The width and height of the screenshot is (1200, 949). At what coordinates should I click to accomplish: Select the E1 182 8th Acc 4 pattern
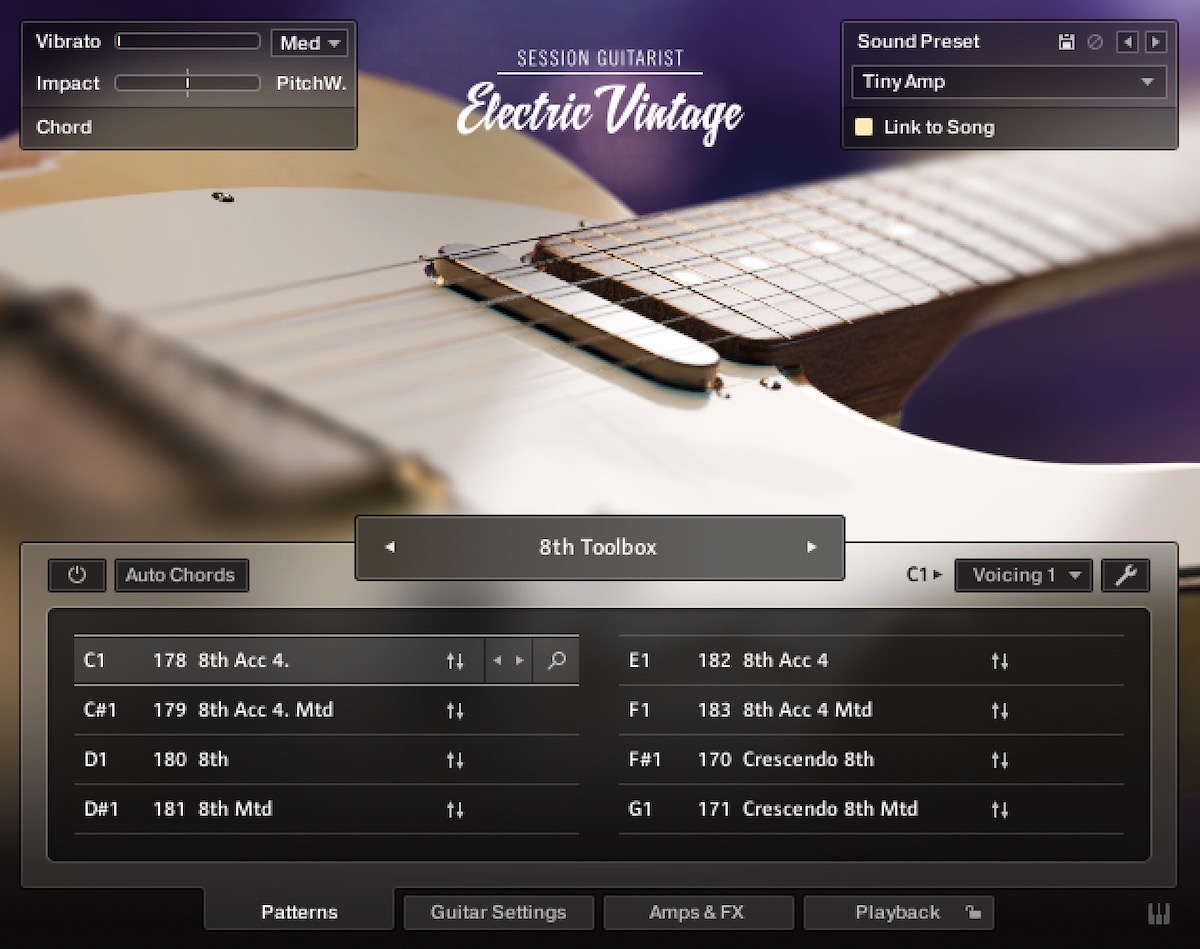pyautogui.click(x=871, y=660)
